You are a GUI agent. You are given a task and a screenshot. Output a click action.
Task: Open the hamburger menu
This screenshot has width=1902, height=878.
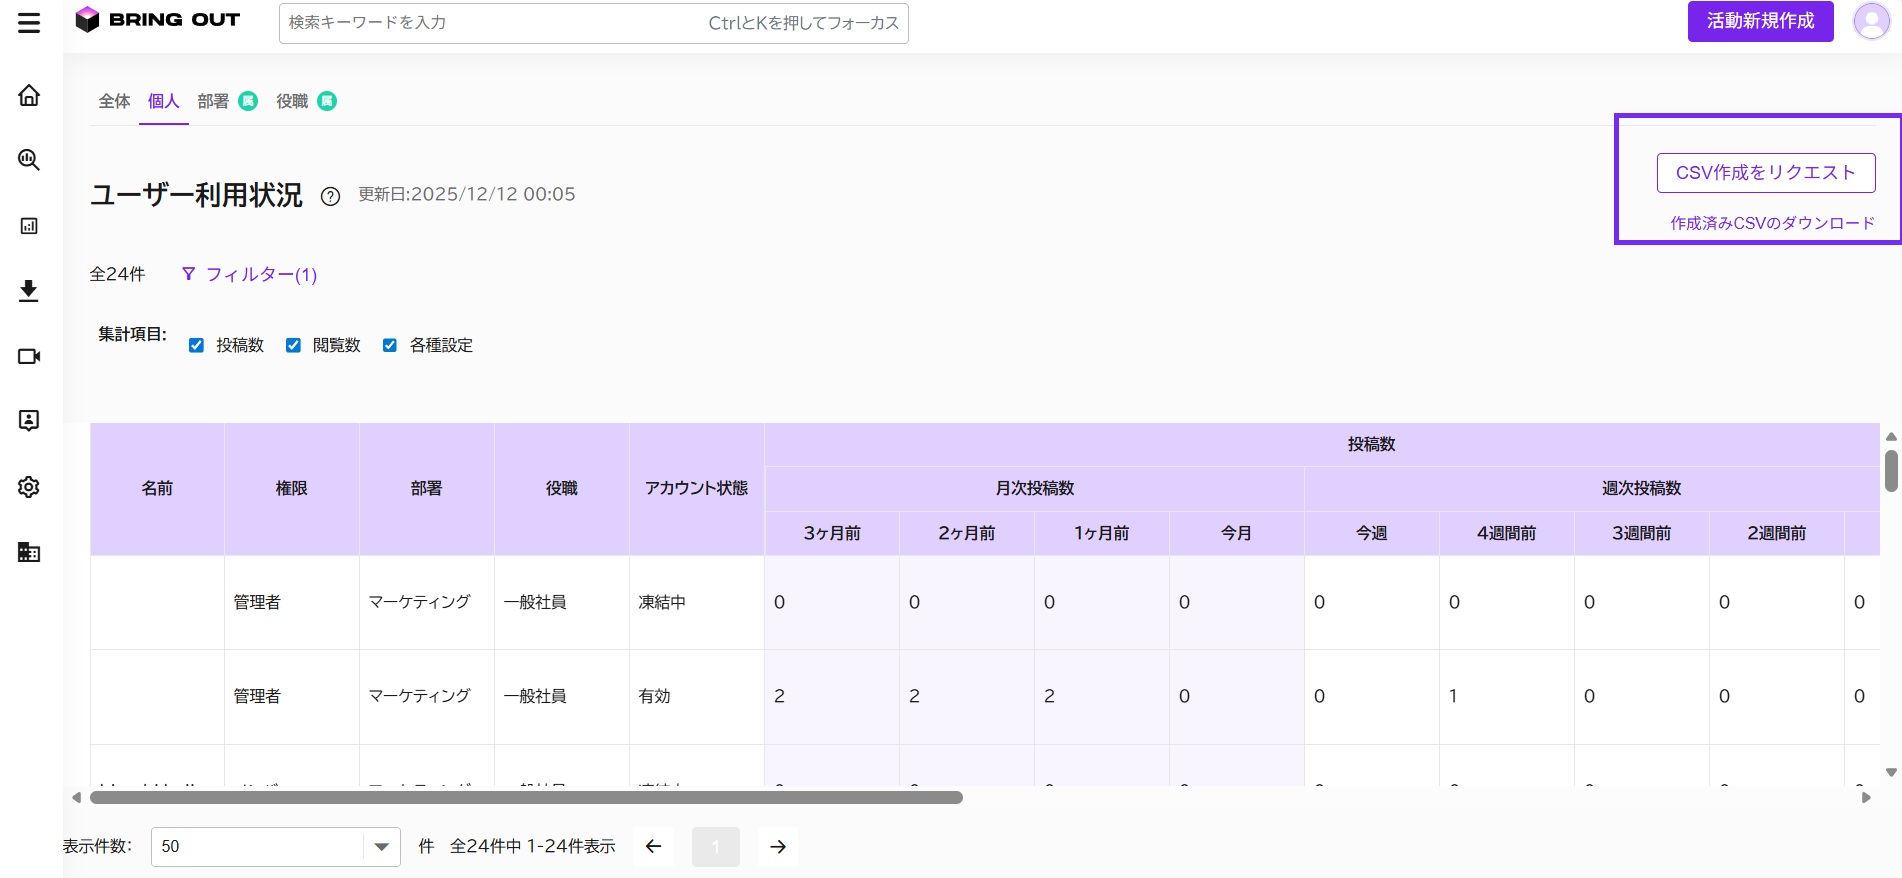[29, 22]
